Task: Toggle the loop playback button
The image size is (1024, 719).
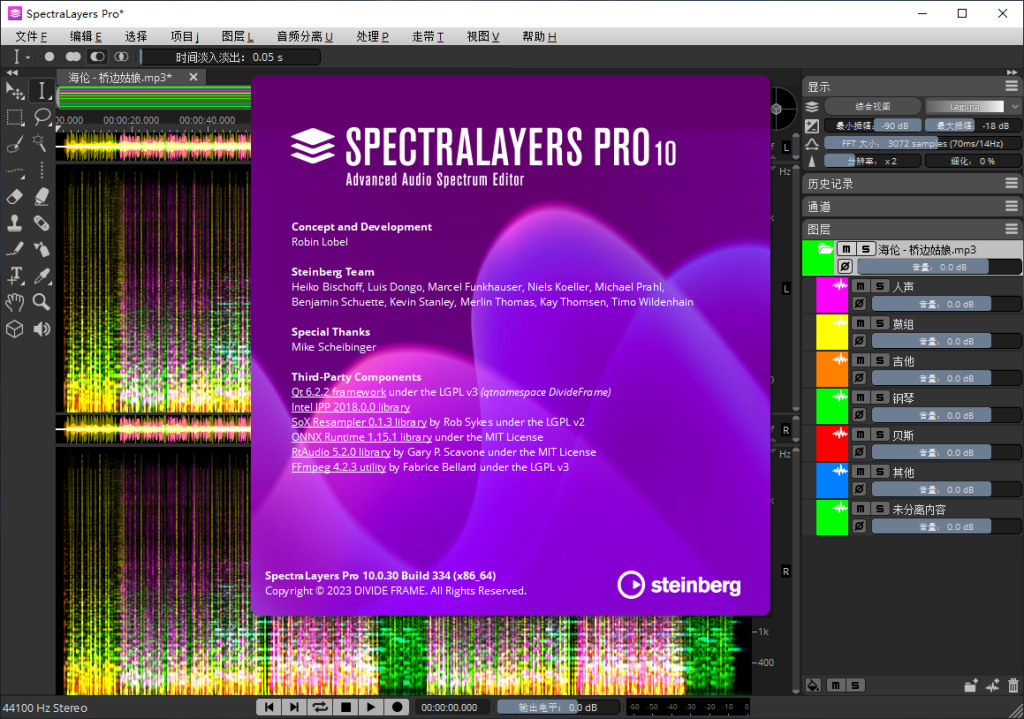Action: [320, 707]
